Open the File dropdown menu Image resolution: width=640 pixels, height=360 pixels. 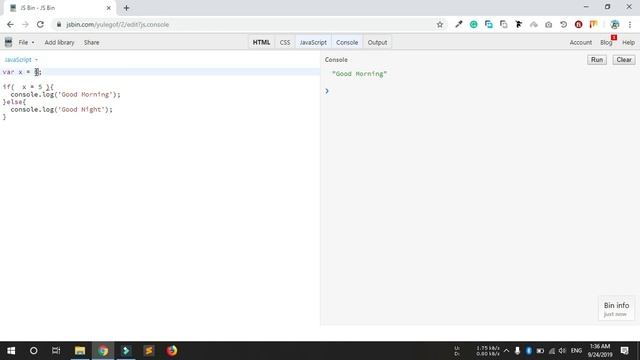point(26,42)
